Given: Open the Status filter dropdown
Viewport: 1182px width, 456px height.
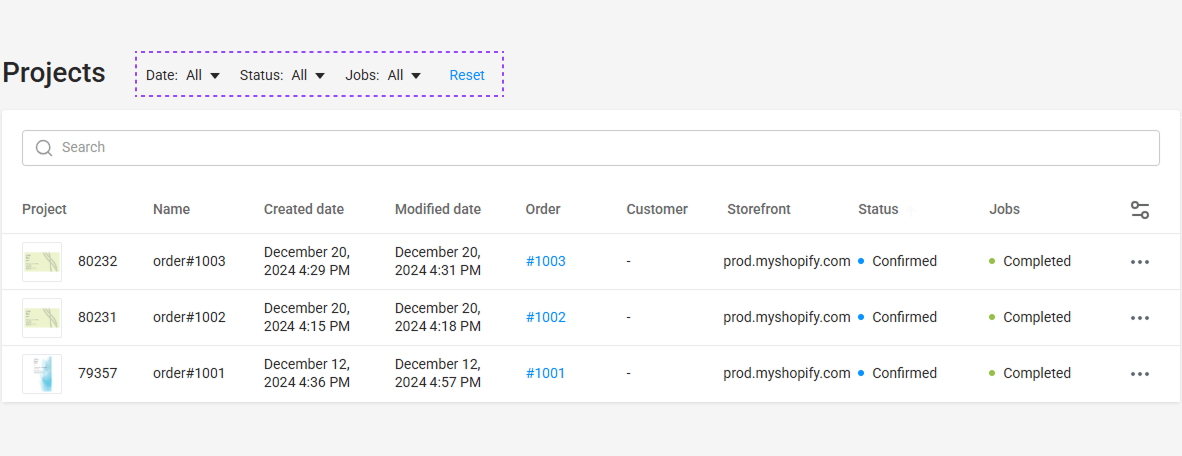Looking at the screenshot, I should point(282,75).
